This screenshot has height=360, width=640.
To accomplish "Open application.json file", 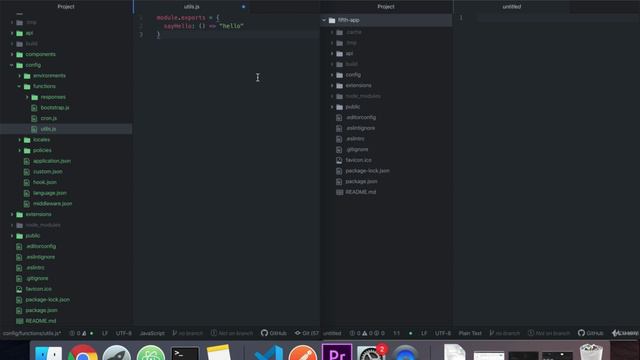I will pyautogui.click(x=52, y=161).
